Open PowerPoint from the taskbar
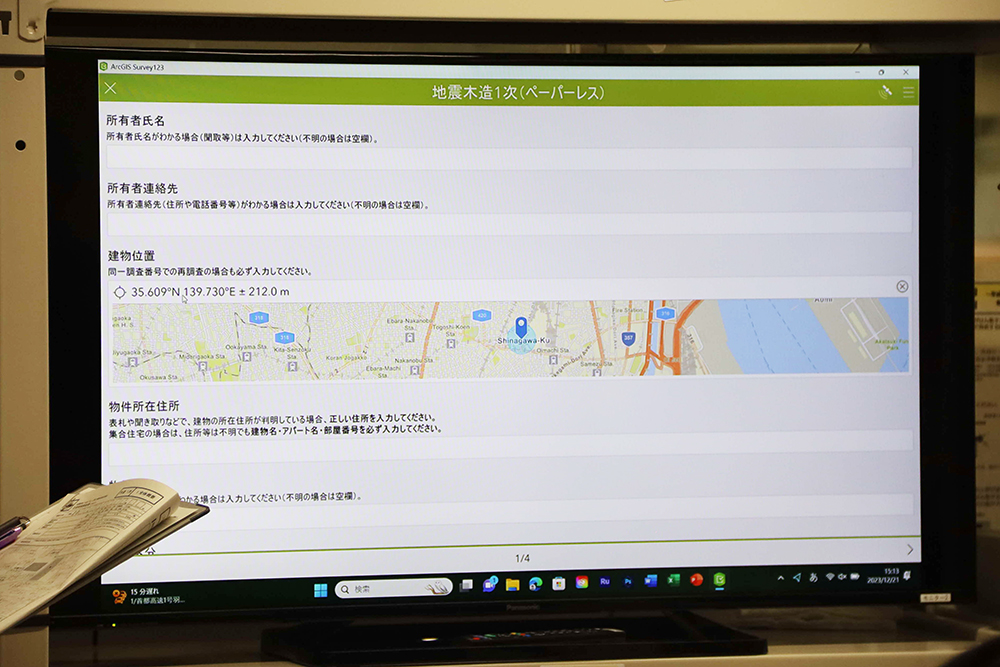This screenshot has height=667, width=1000. point(696,579)
